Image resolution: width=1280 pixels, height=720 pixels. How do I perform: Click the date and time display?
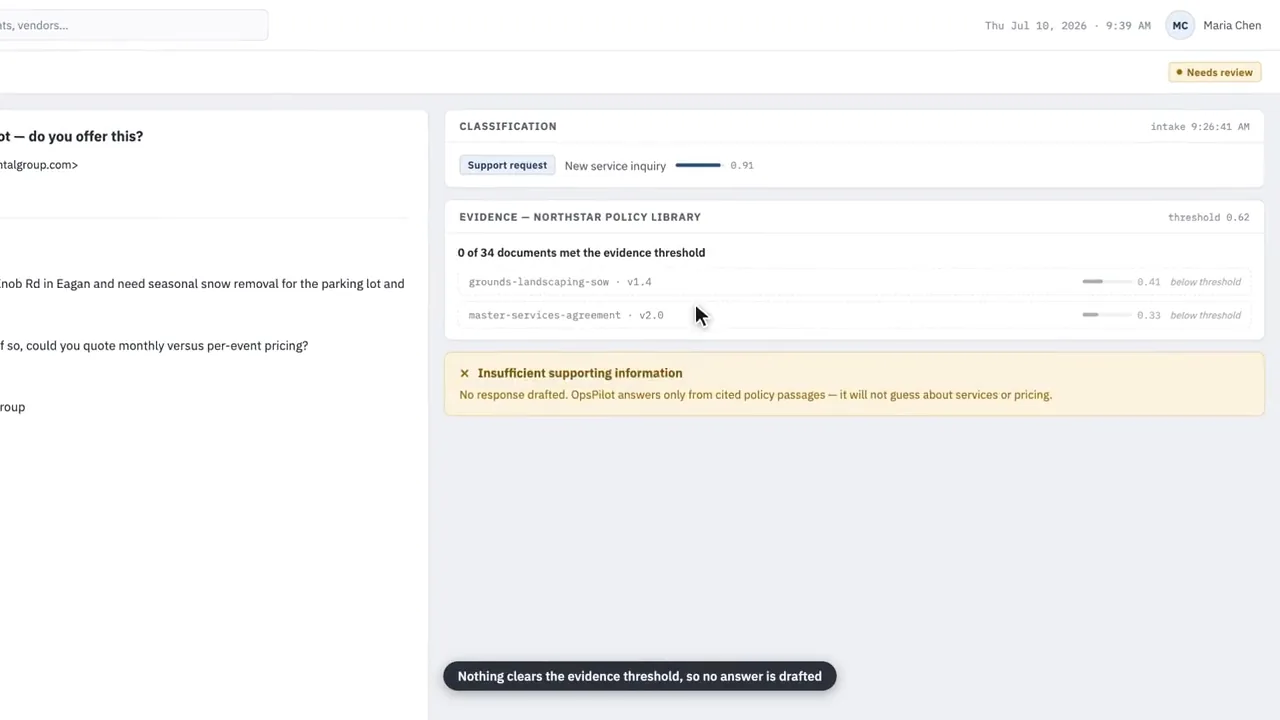click(1067, 25)
